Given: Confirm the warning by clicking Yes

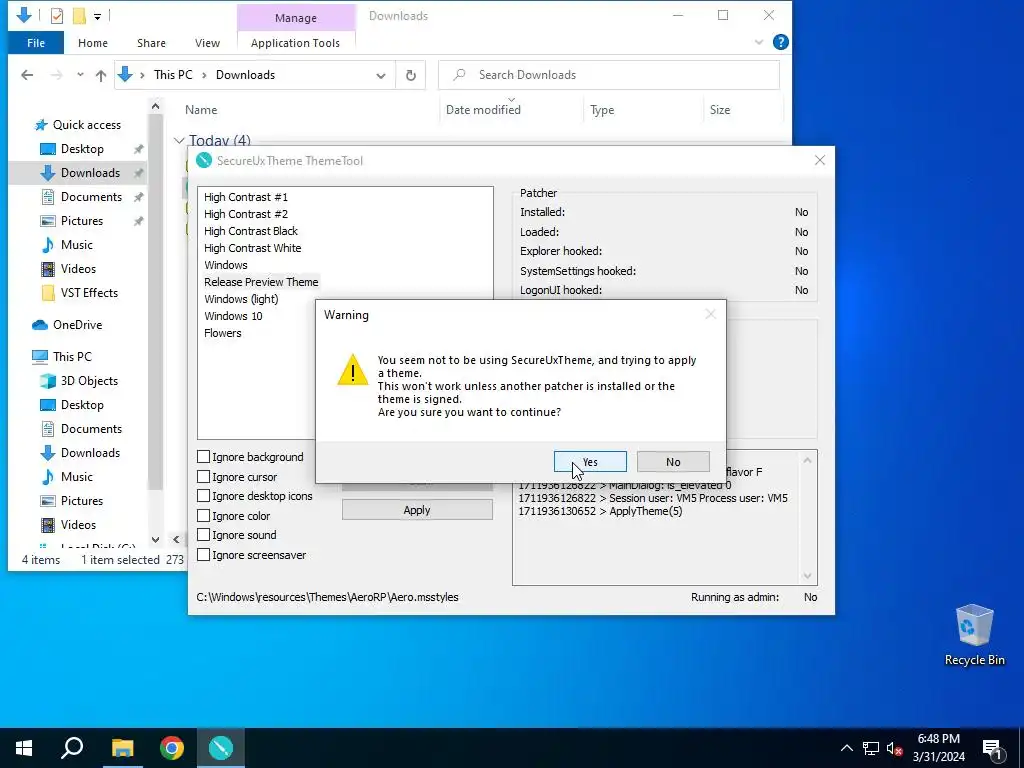Looking at the screenshot, I should [x=590, y=462].
